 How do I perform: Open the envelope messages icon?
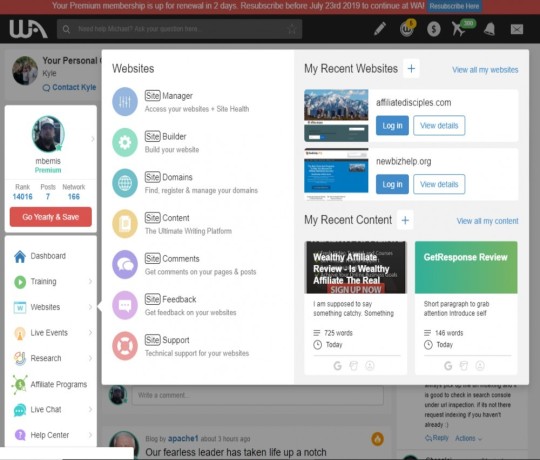517,29
